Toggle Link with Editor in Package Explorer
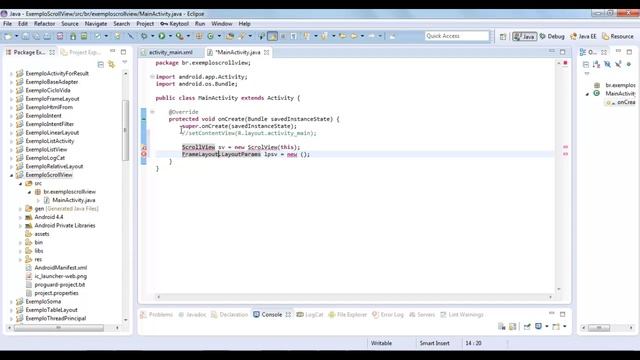The image size is (640, 360). click(x=111, y=64)
